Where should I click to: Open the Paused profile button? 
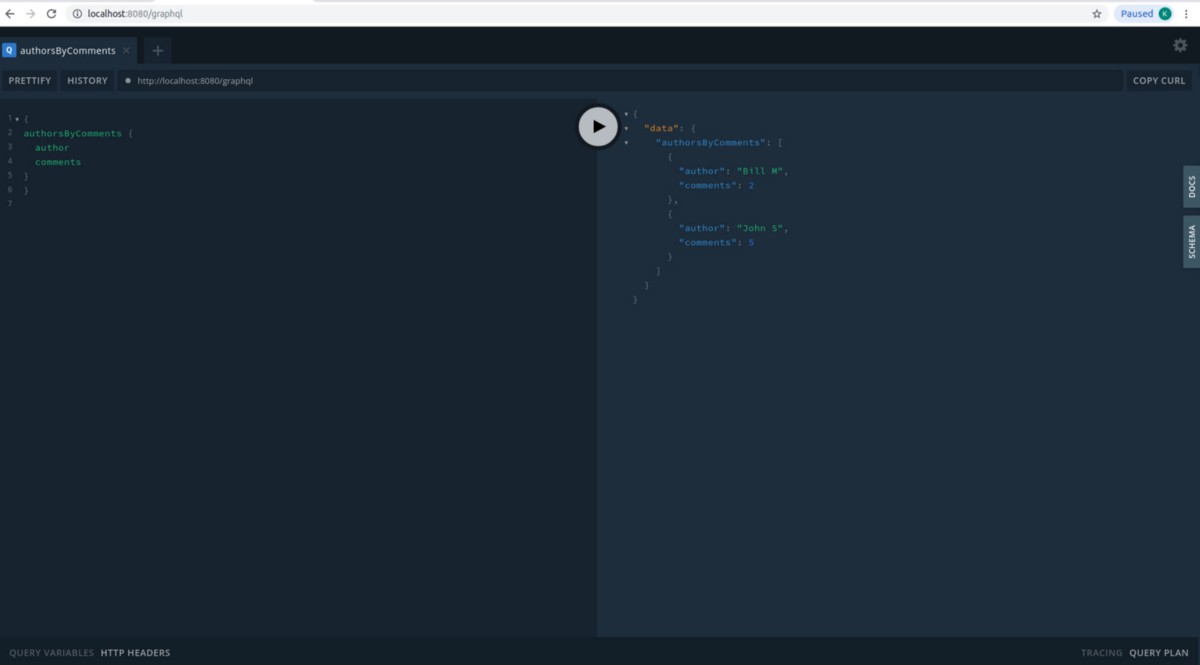click(1144, 14)
